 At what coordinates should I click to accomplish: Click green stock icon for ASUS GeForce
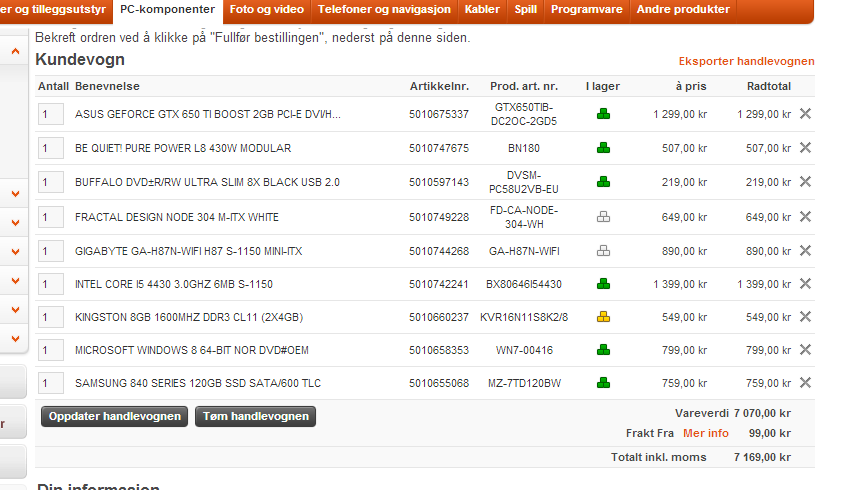pos(603,114)
